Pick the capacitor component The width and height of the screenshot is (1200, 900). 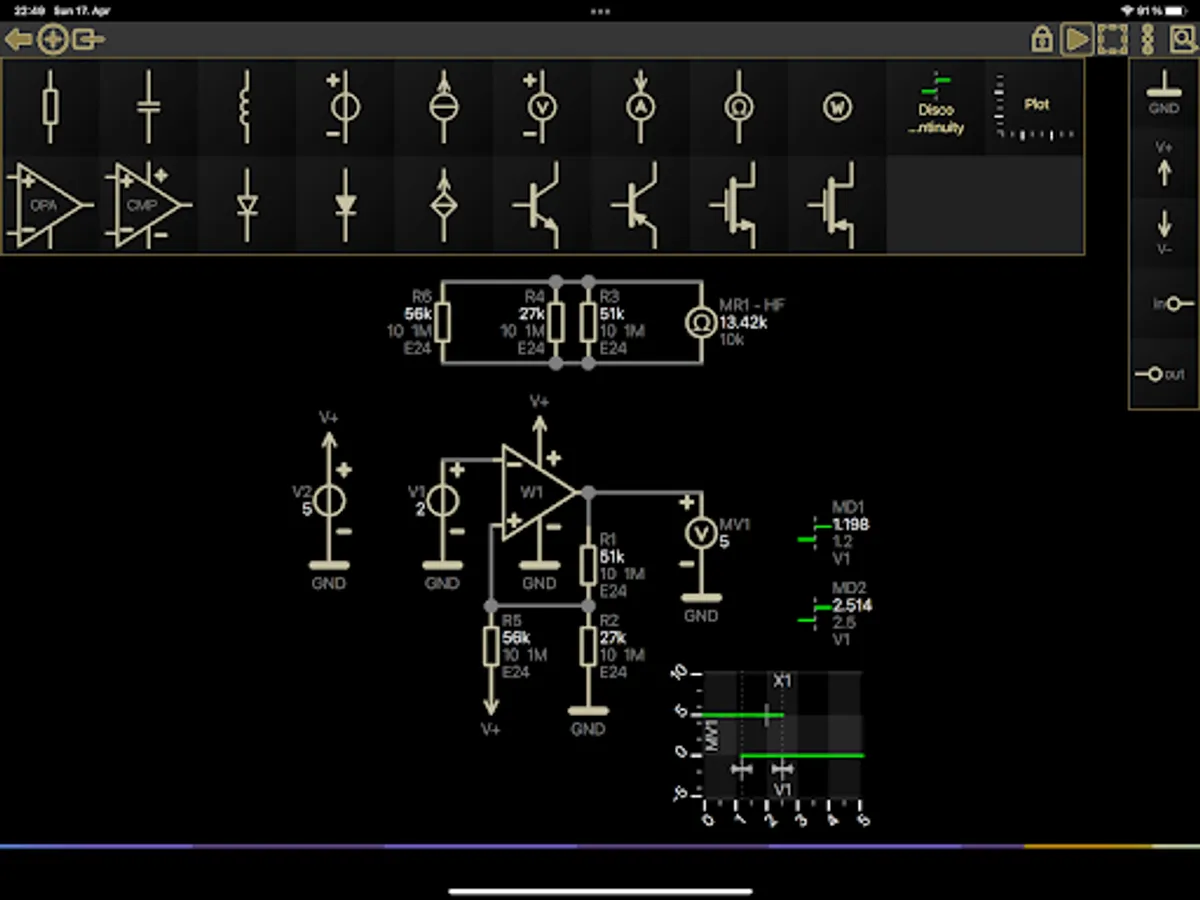pos(148,106)
